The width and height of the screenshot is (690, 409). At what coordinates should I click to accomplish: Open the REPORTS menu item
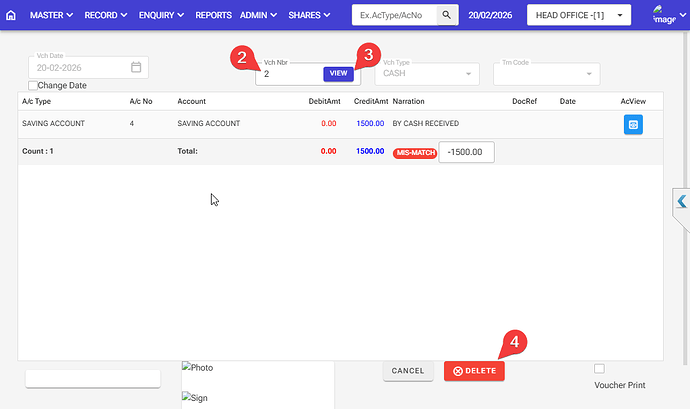coord(213,16)
